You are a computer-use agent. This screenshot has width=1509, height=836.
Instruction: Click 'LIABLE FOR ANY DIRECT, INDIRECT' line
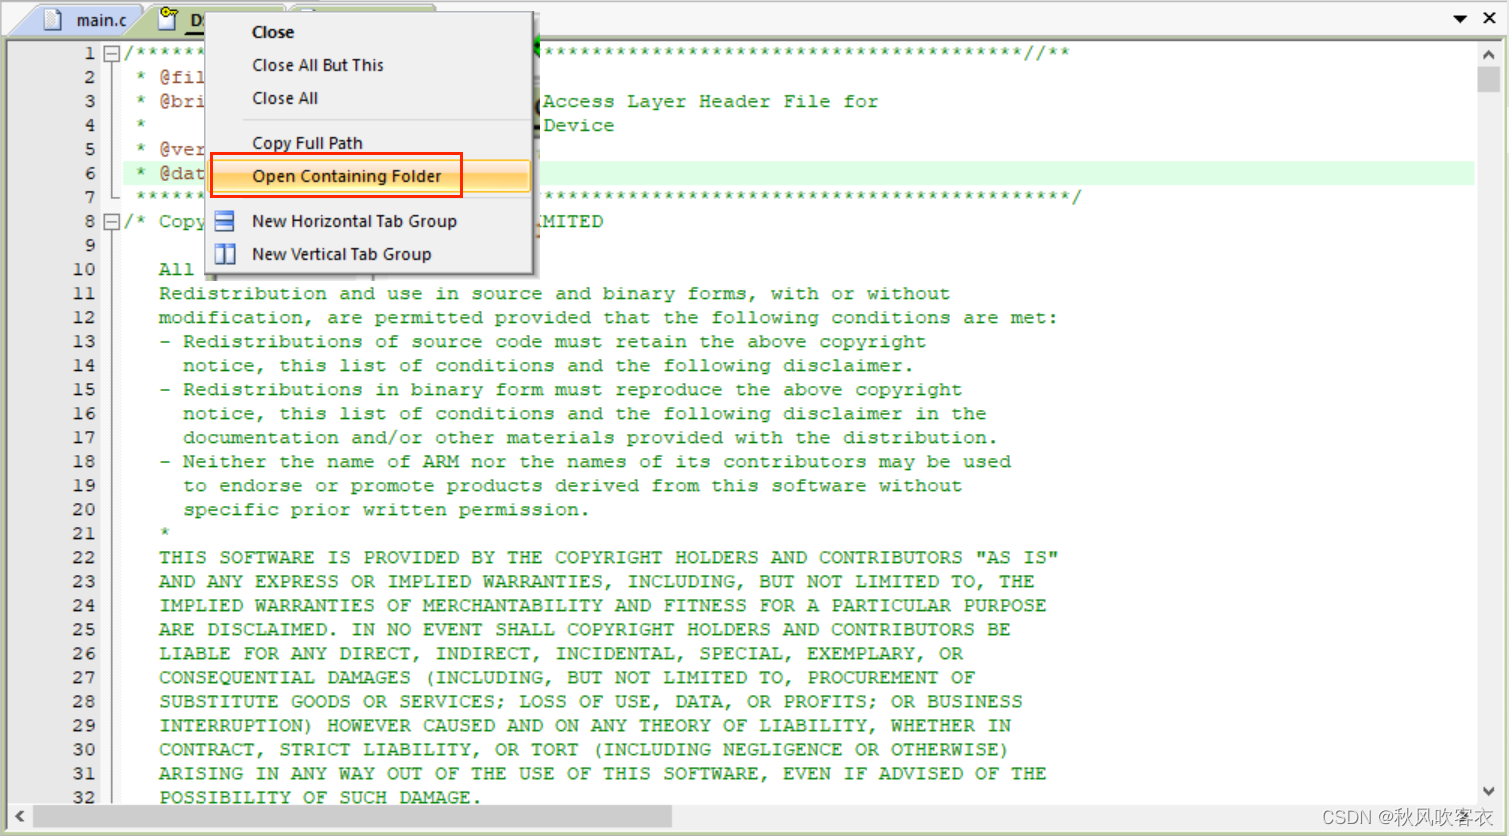560,653
